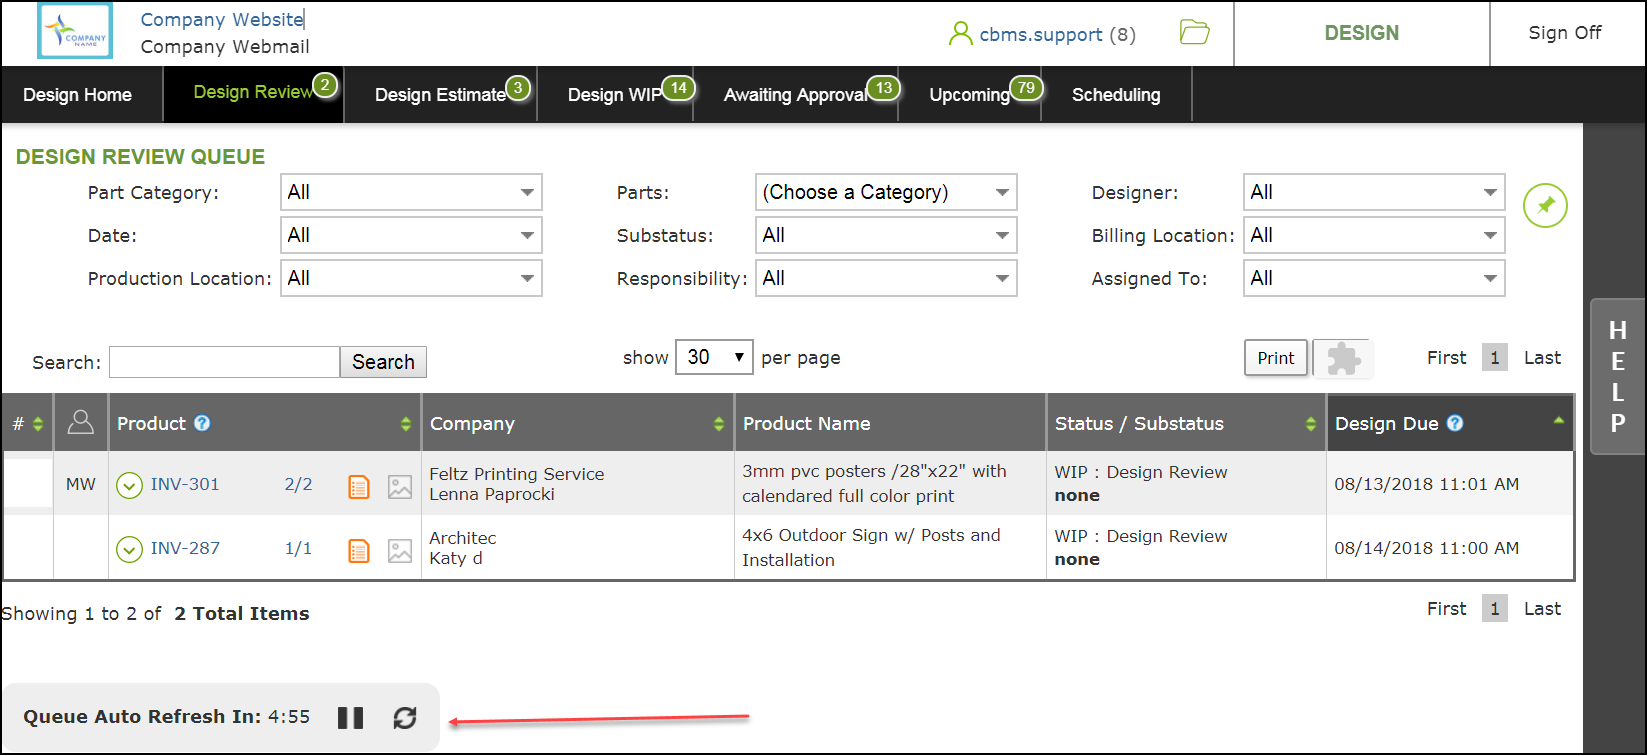Image resolution: width=1647 pixels, height=755 pixels.
Task: Click the 2/2 count for INV-301
Action: [x=298, y=484]
